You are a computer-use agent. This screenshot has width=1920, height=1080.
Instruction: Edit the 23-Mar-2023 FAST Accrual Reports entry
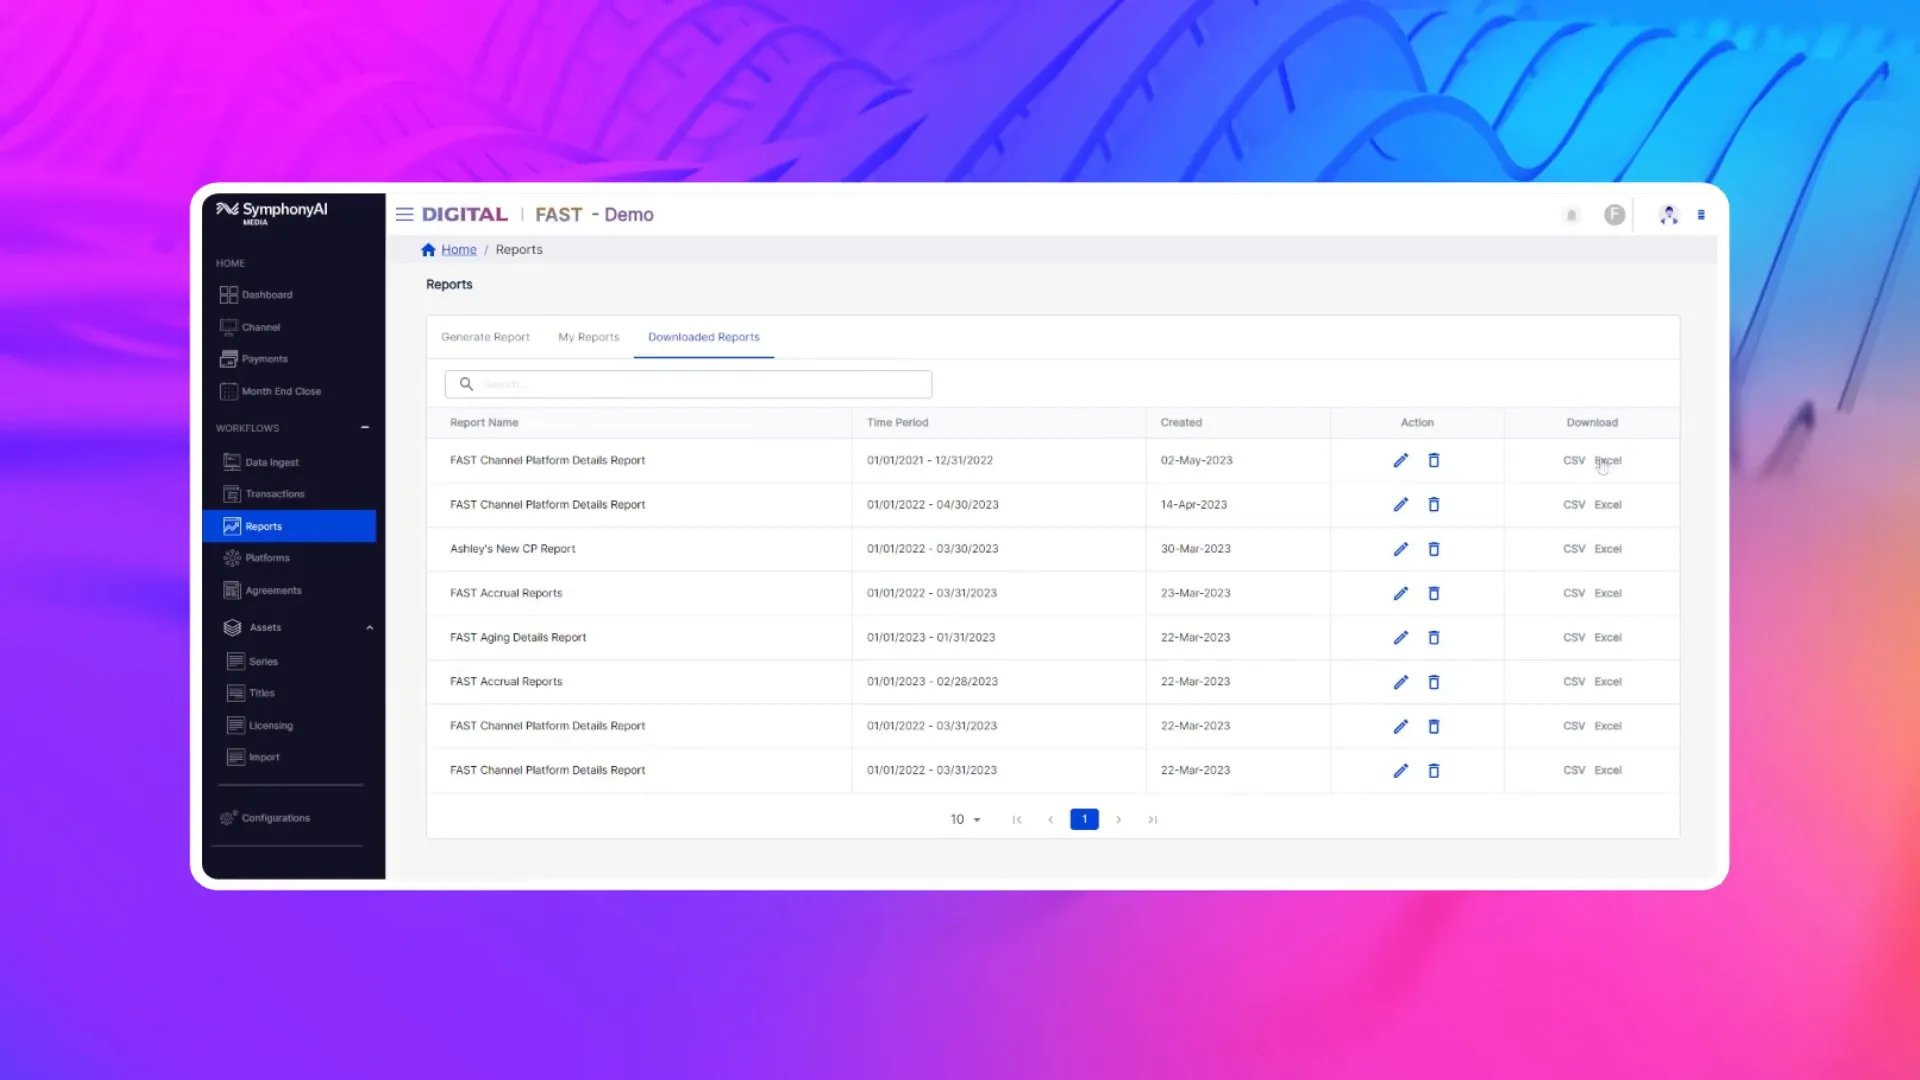(x=1400, y=593)
